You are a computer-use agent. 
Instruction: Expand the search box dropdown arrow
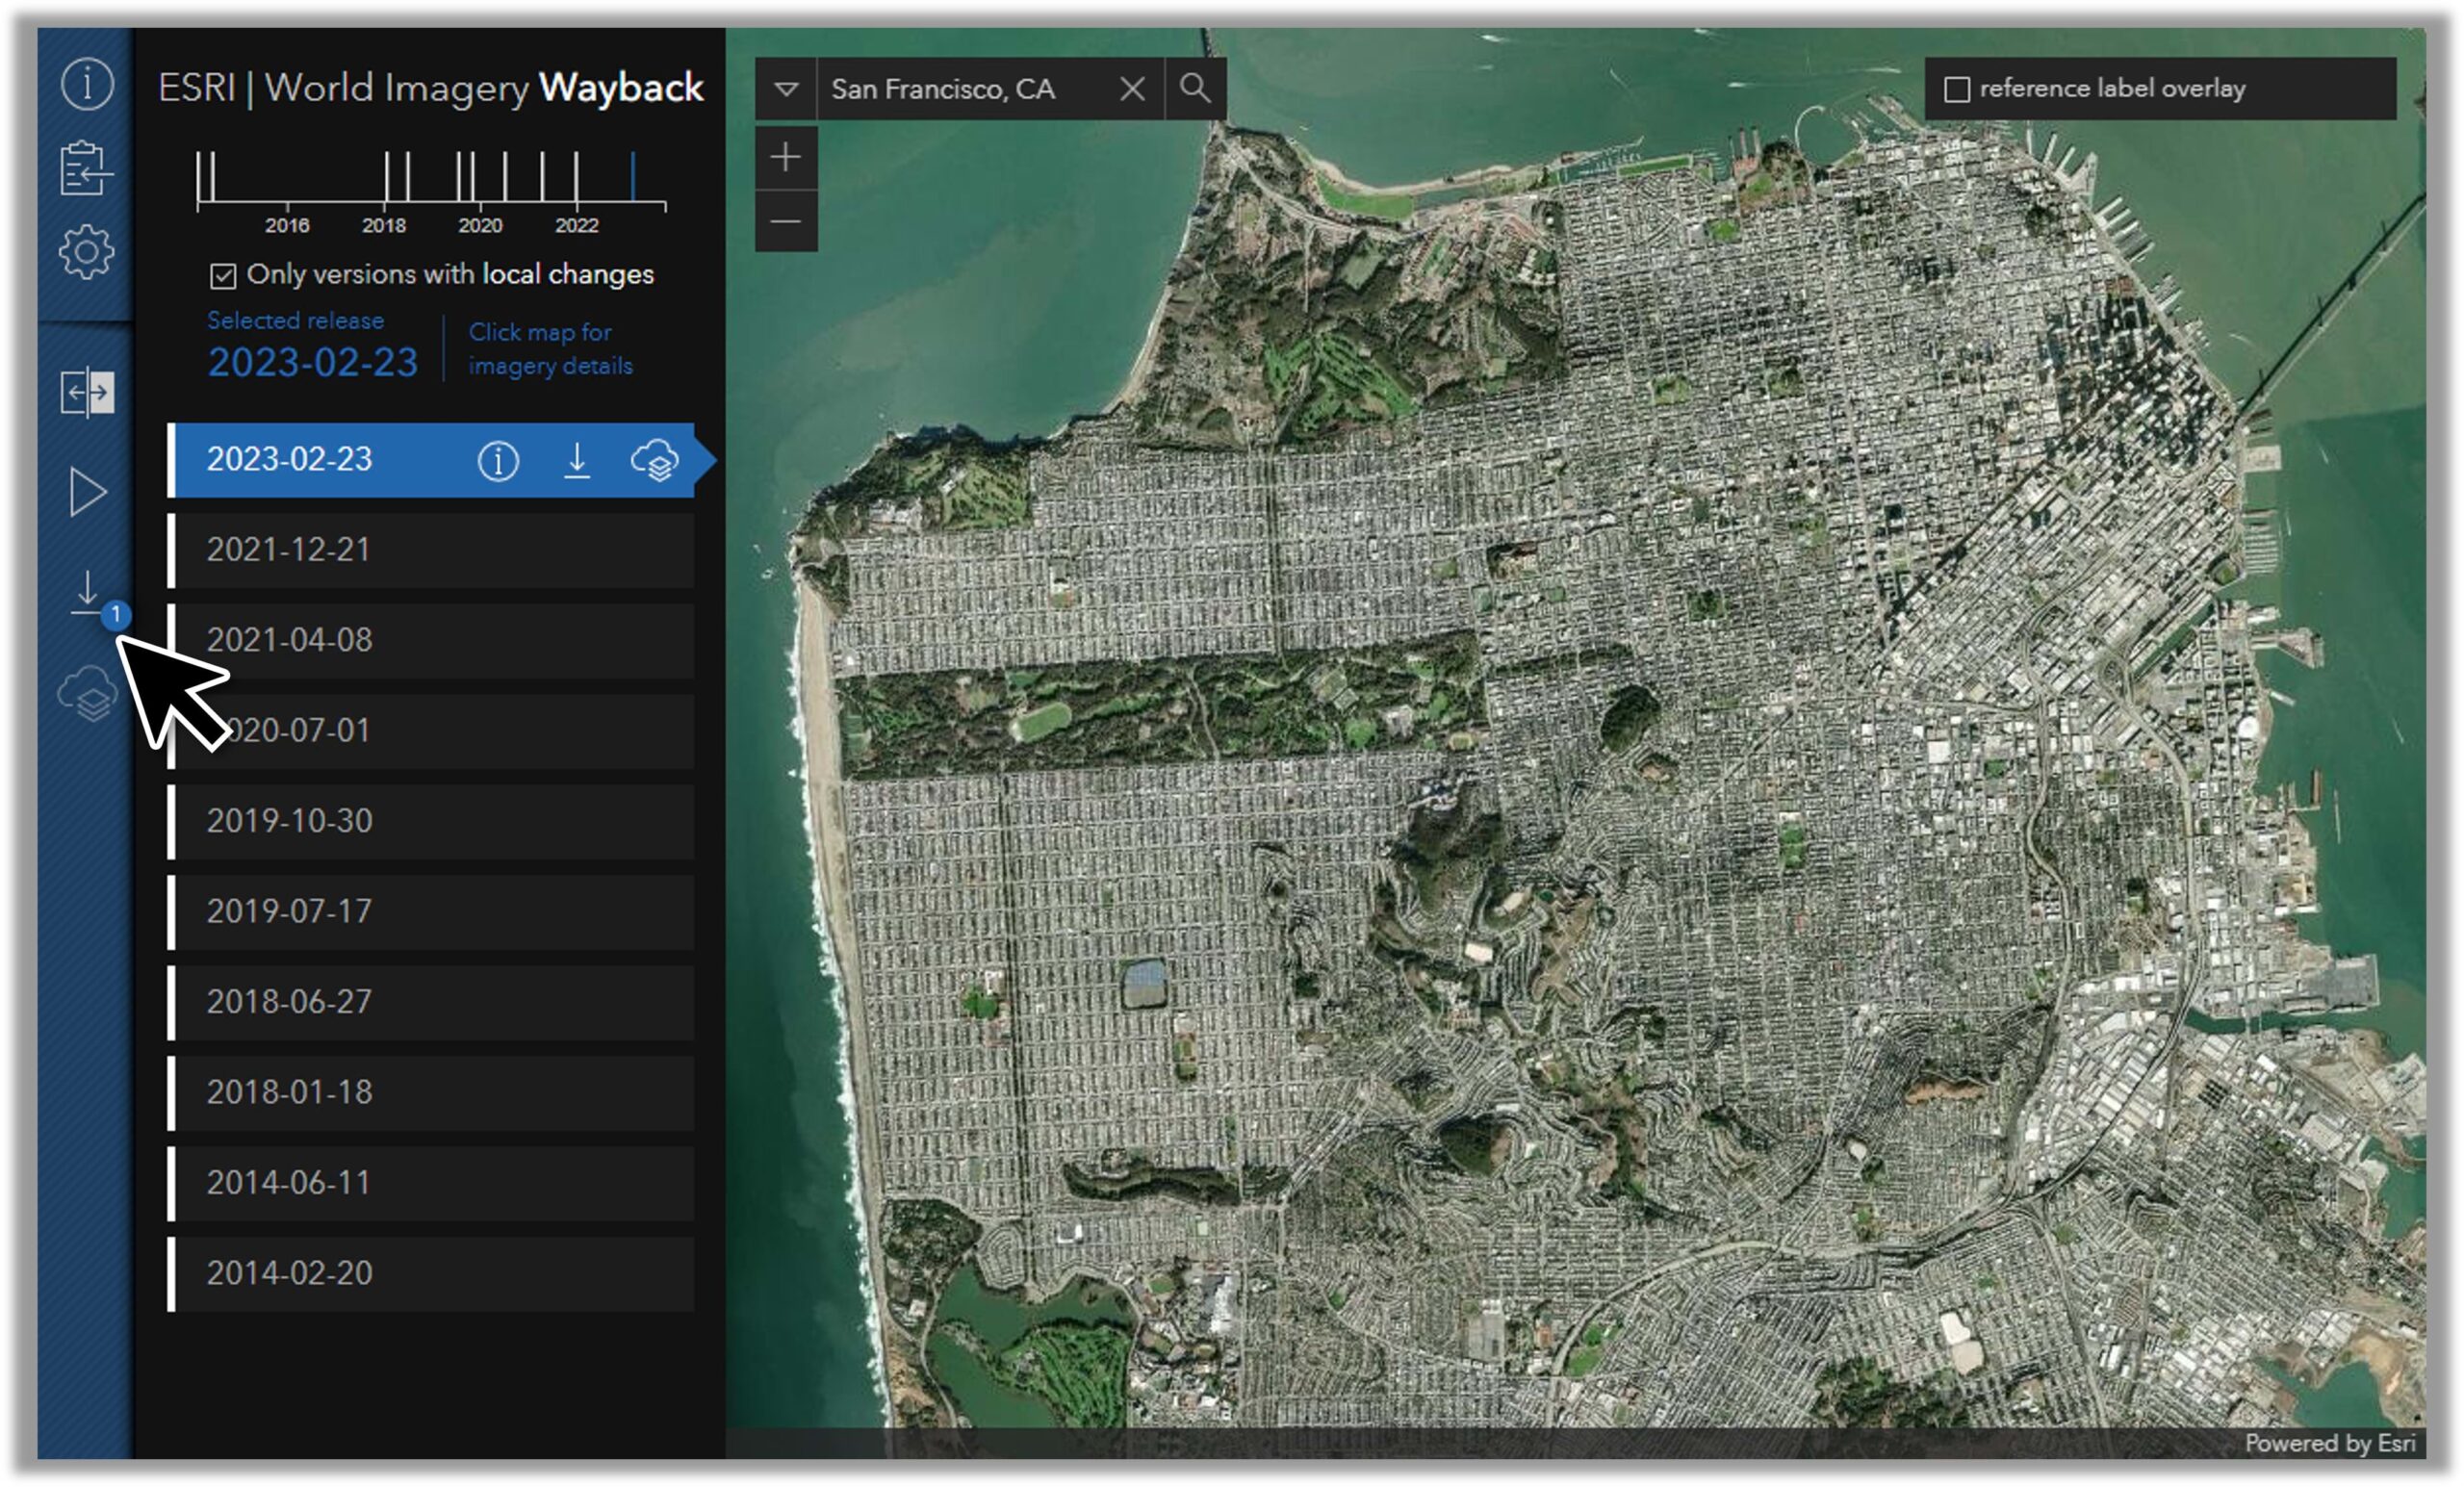(x=786, y=89)
